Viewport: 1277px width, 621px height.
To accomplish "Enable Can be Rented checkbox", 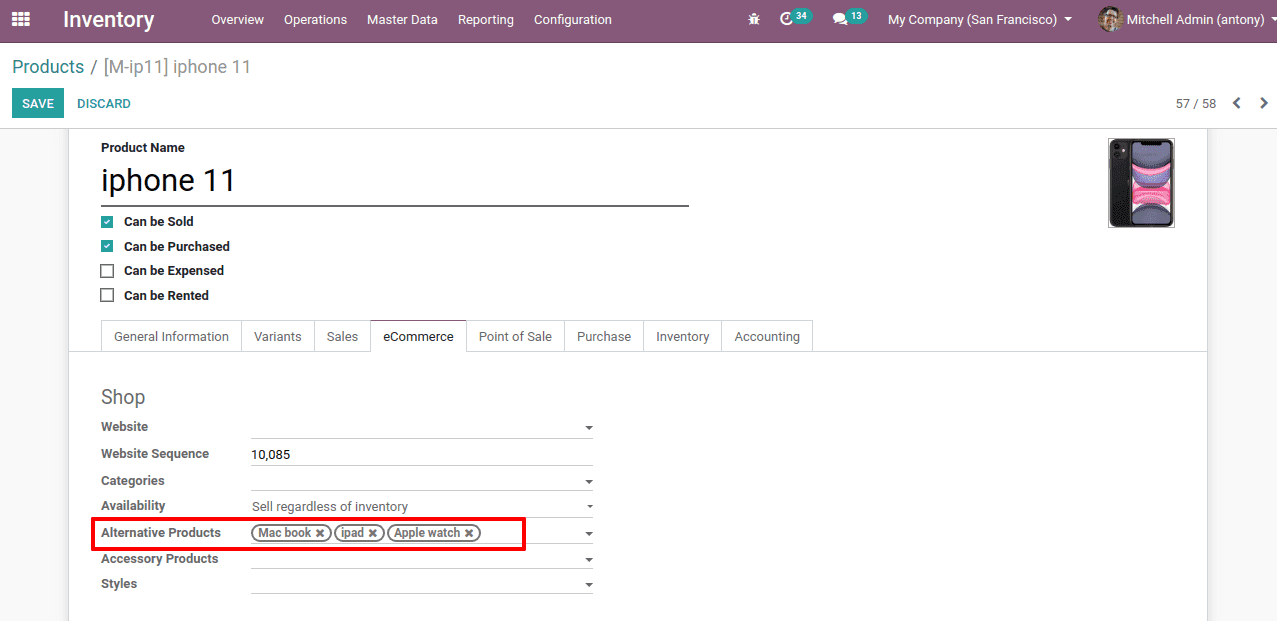I will click(x=107, y=296).
